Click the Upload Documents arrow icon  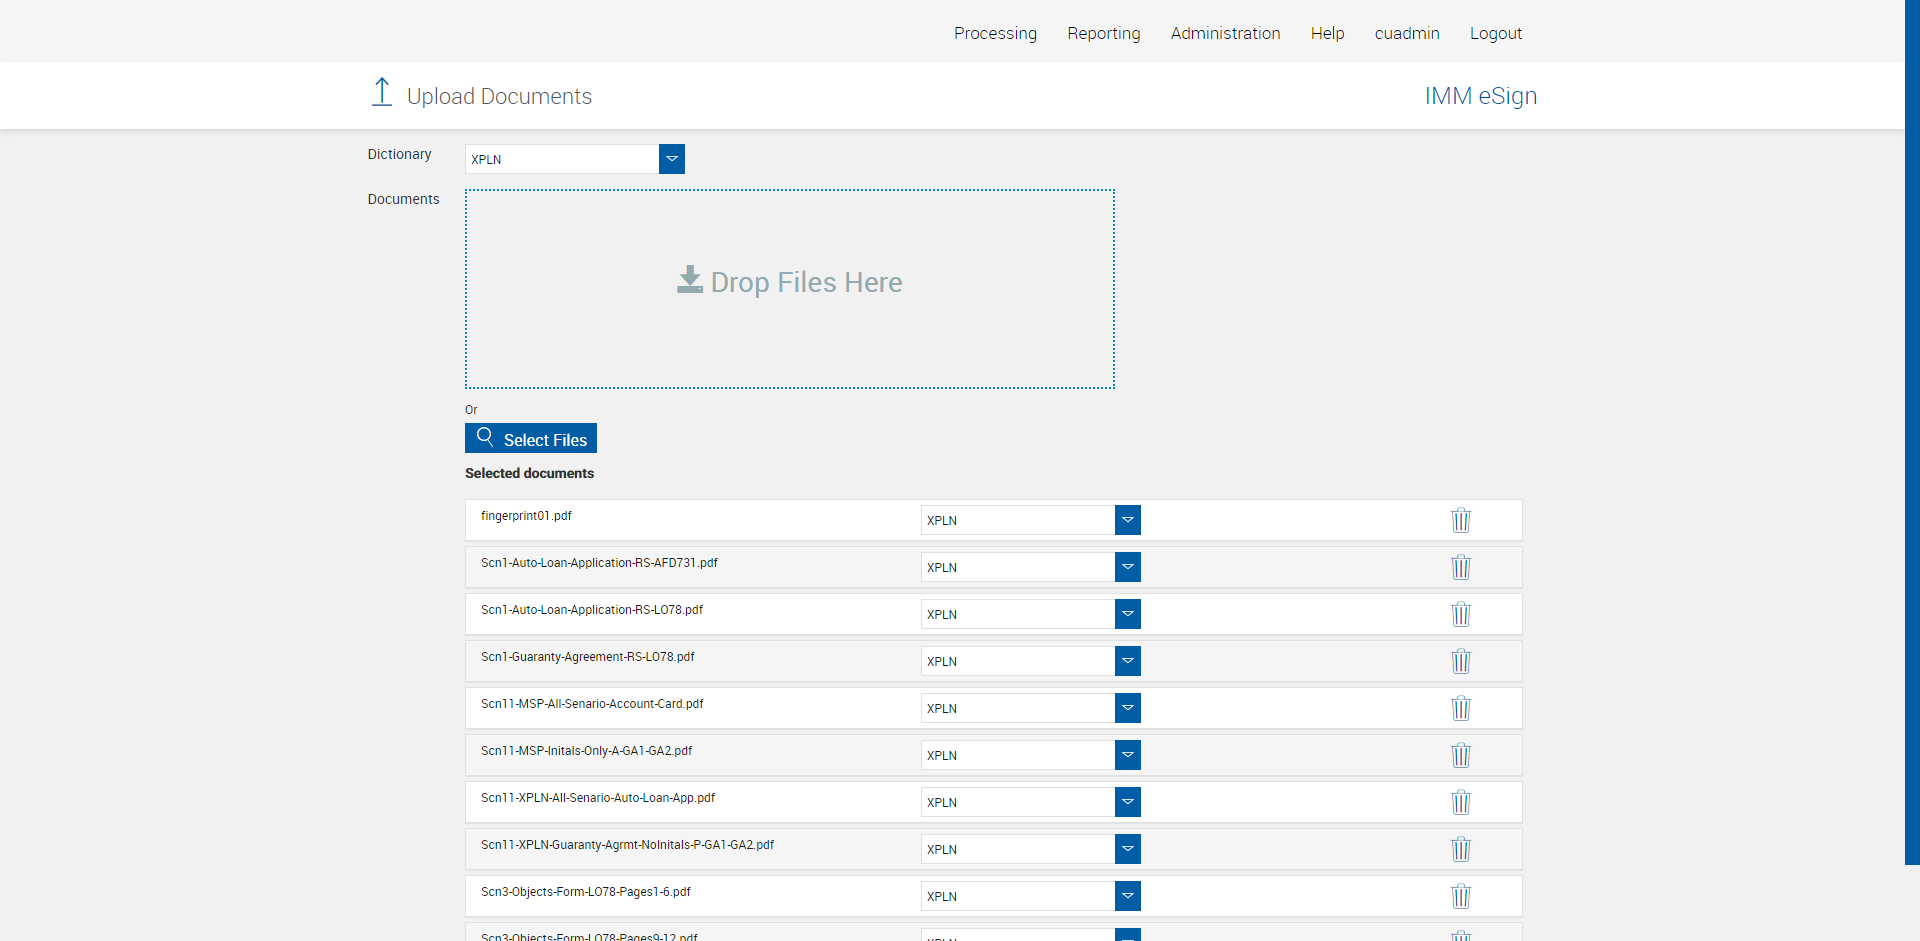click(x=381, y=92)
